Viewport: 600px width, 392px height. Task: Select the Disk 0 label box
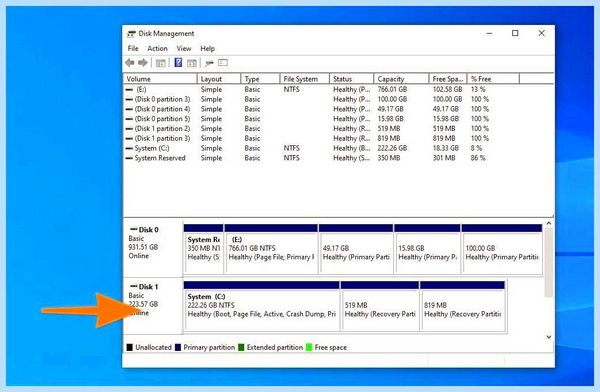coord(153,248)
